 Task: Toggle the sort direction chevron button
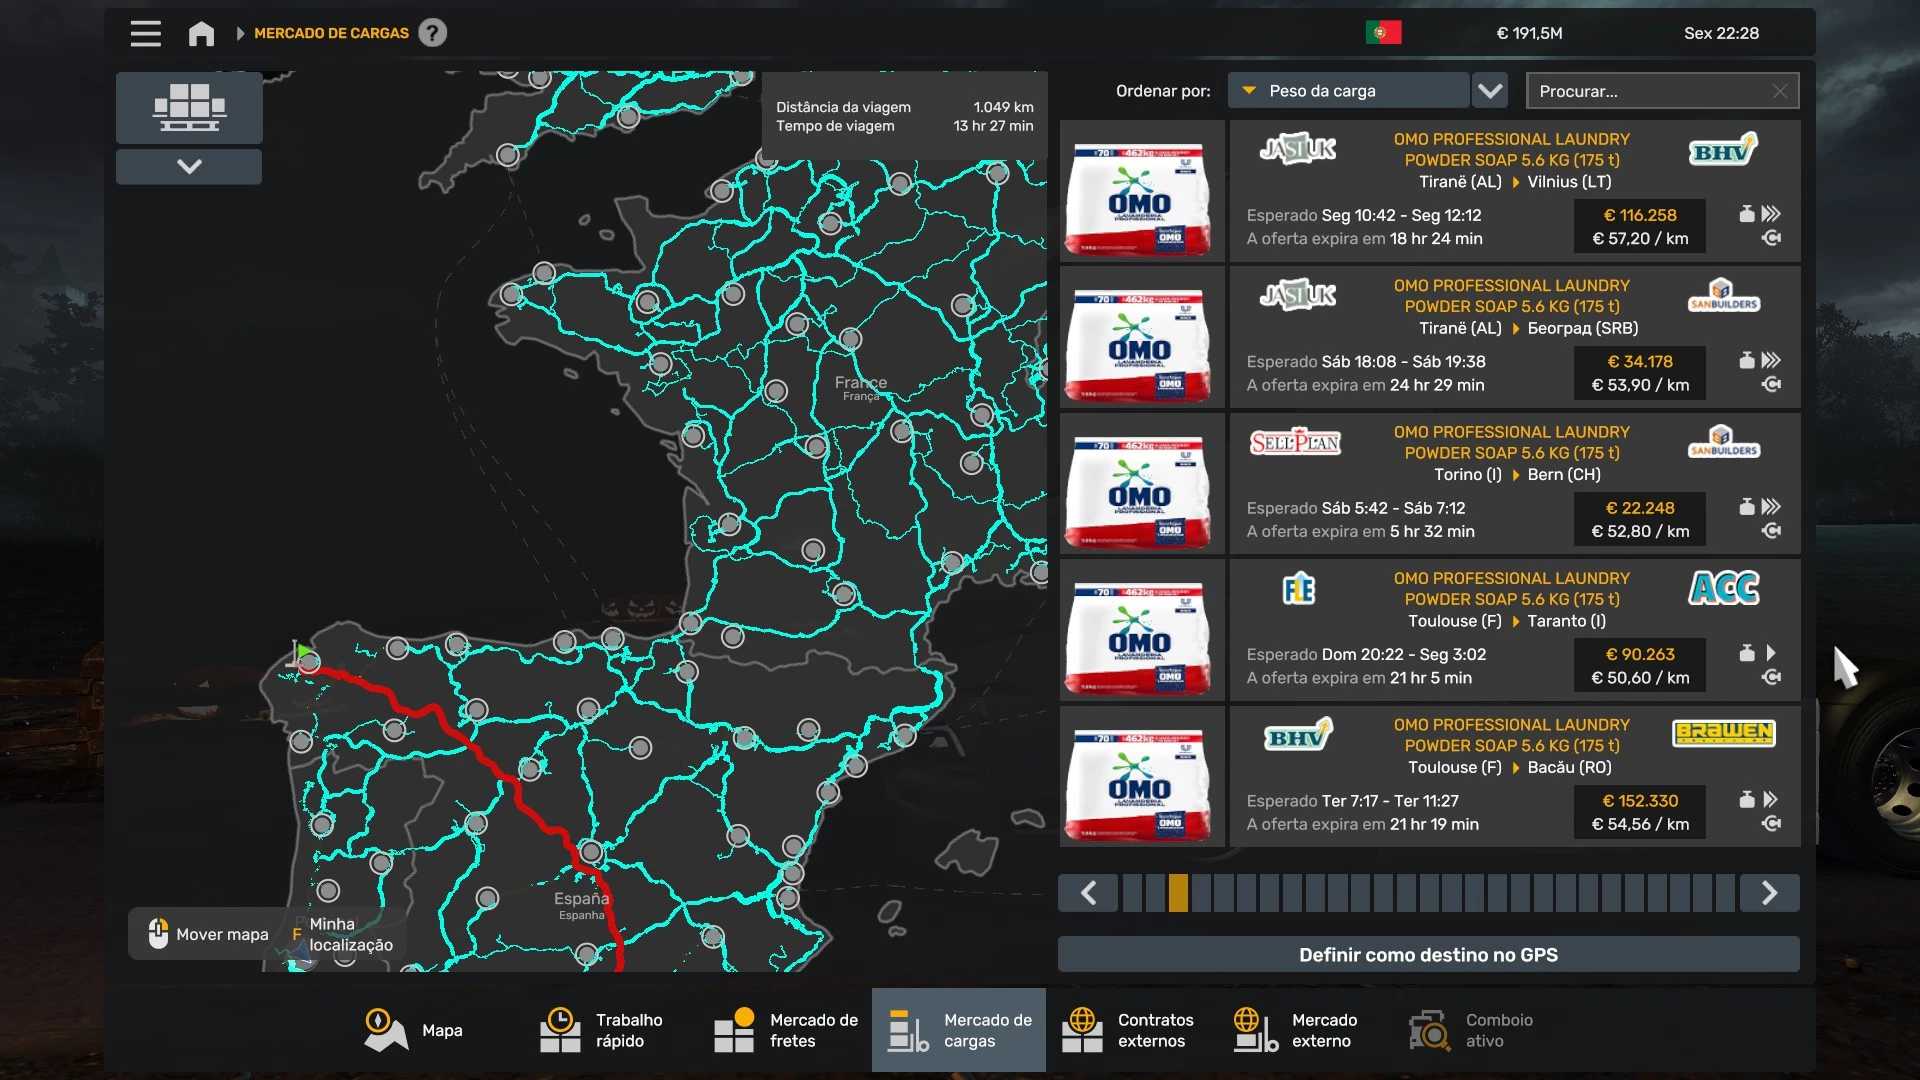point(1490,91)
